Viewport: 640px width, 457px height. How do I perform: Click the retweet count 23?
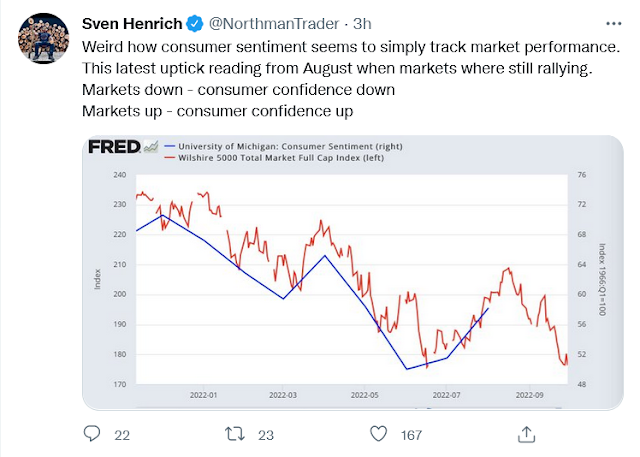tap(266, 435)
